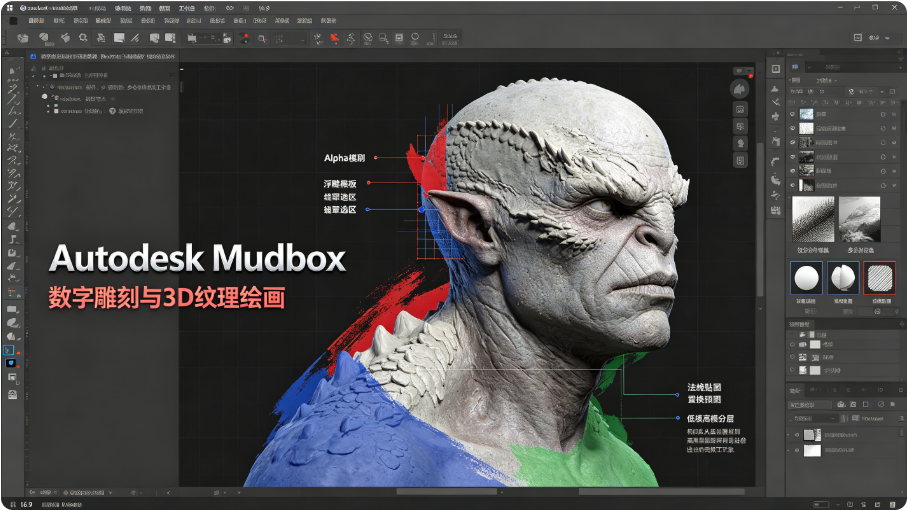This screenshot has width=907, height=510.
Task: Click the blue shield icon in left toolbar
Action: pyautogui.click(x=11, y=363)
